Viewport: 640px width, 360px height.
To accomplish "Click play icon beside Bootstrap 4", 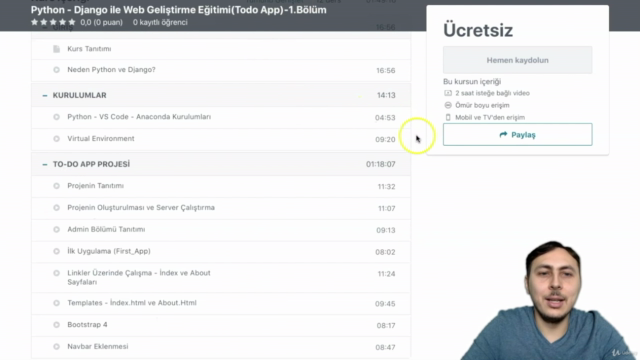I will [x=56, y=325].
